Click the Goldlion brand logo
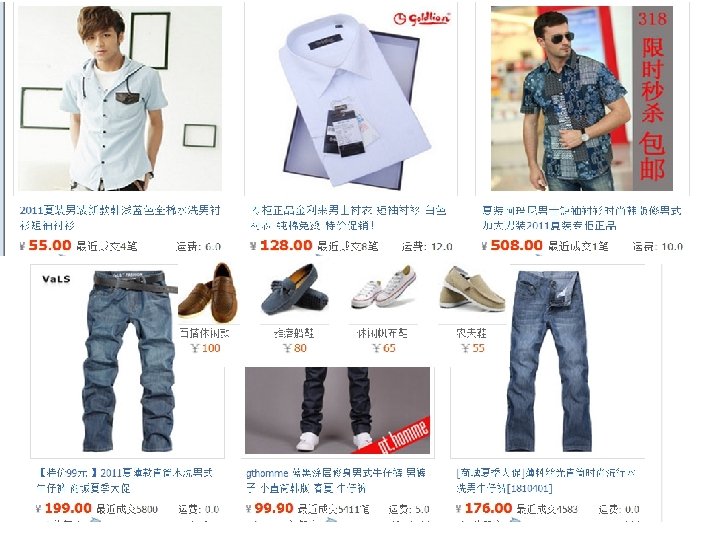 click(422, 18)
